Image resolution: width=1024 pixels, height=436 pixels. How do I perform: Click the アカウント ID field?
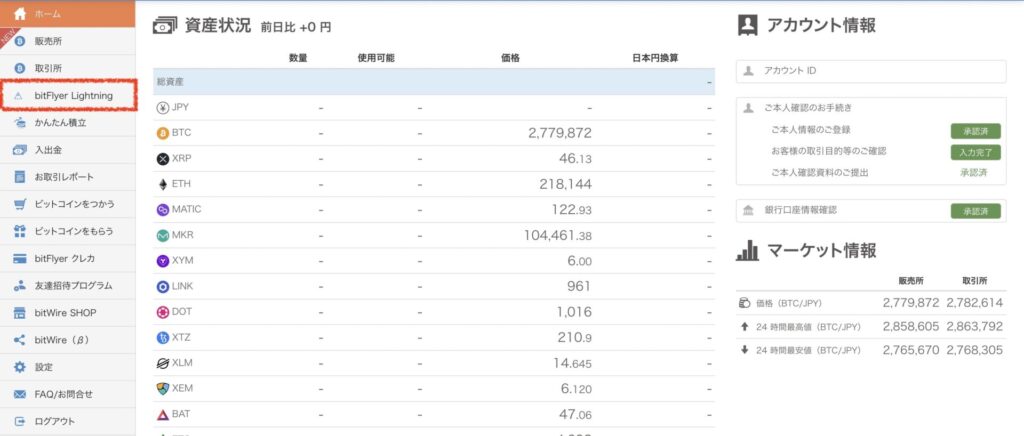[871, 71]
